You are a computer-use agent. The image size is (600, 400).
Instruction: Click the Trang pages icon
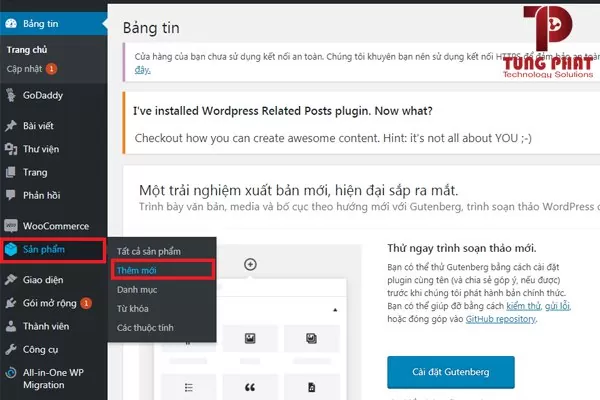11,172
